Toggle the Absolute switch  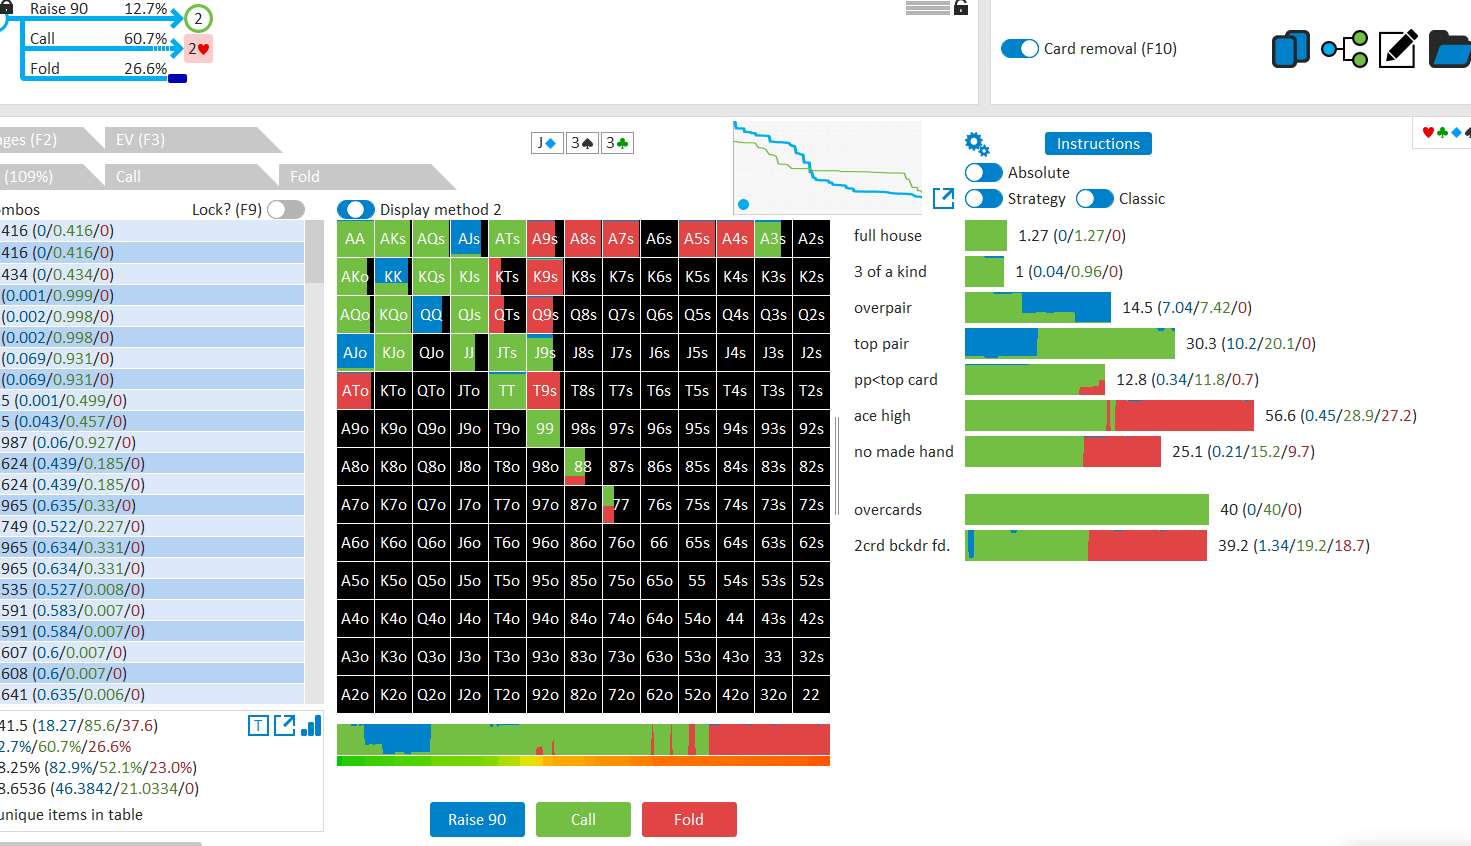click(x=984, y=172)
